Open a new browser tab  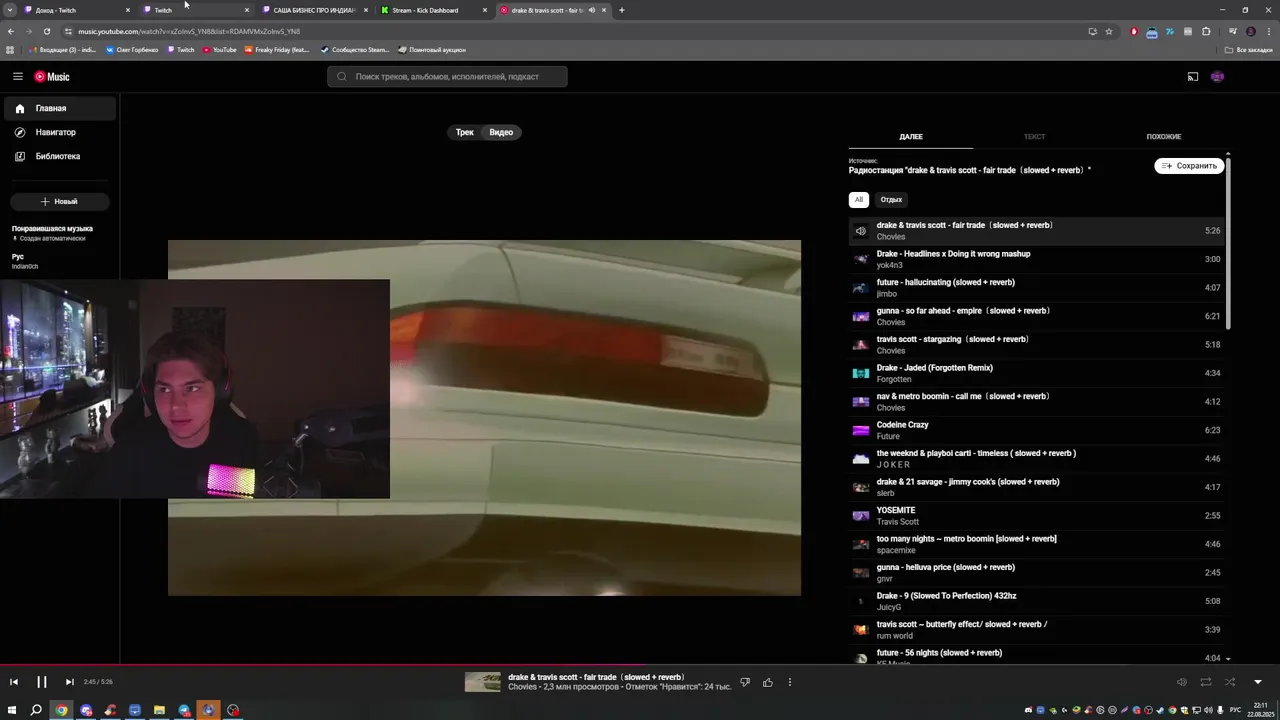point(621,10)
